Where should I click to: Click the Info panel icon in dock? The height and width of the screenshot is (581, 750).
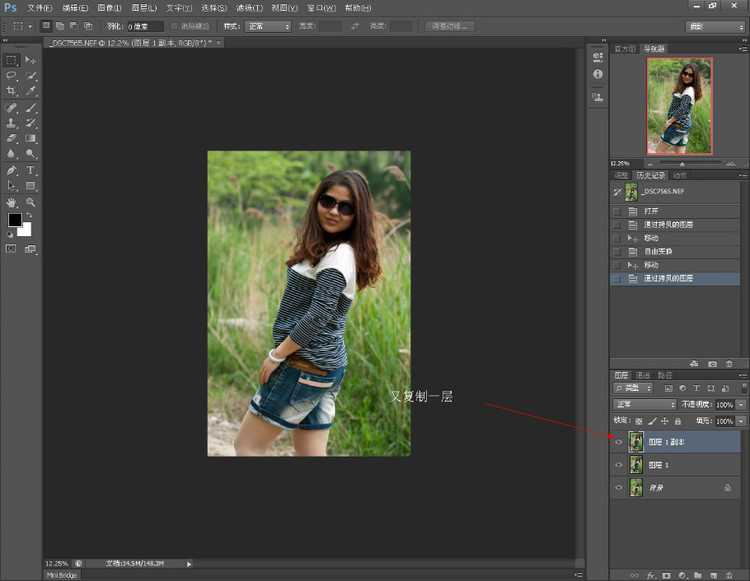tap(597, 75)
